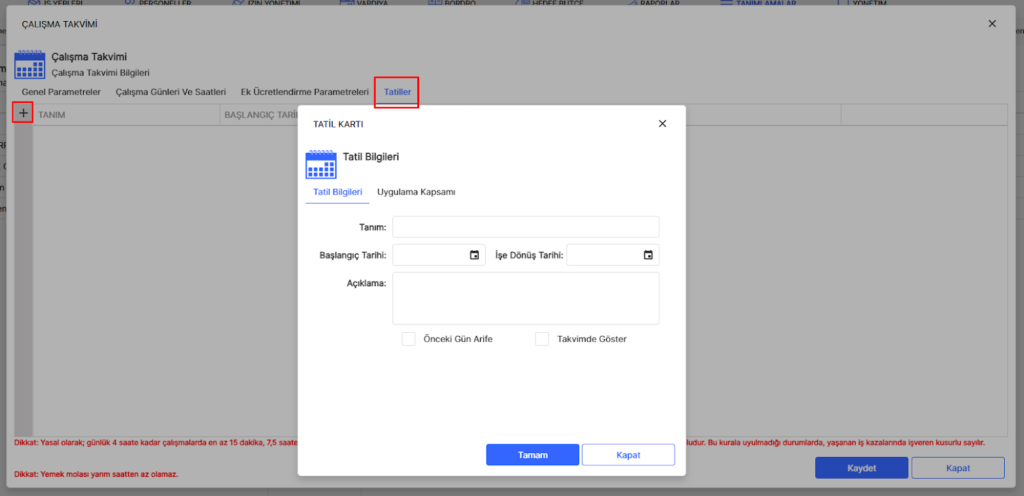
Task: Toggle the Takvimde Göster checkbox
Action: tap(542, 339)
